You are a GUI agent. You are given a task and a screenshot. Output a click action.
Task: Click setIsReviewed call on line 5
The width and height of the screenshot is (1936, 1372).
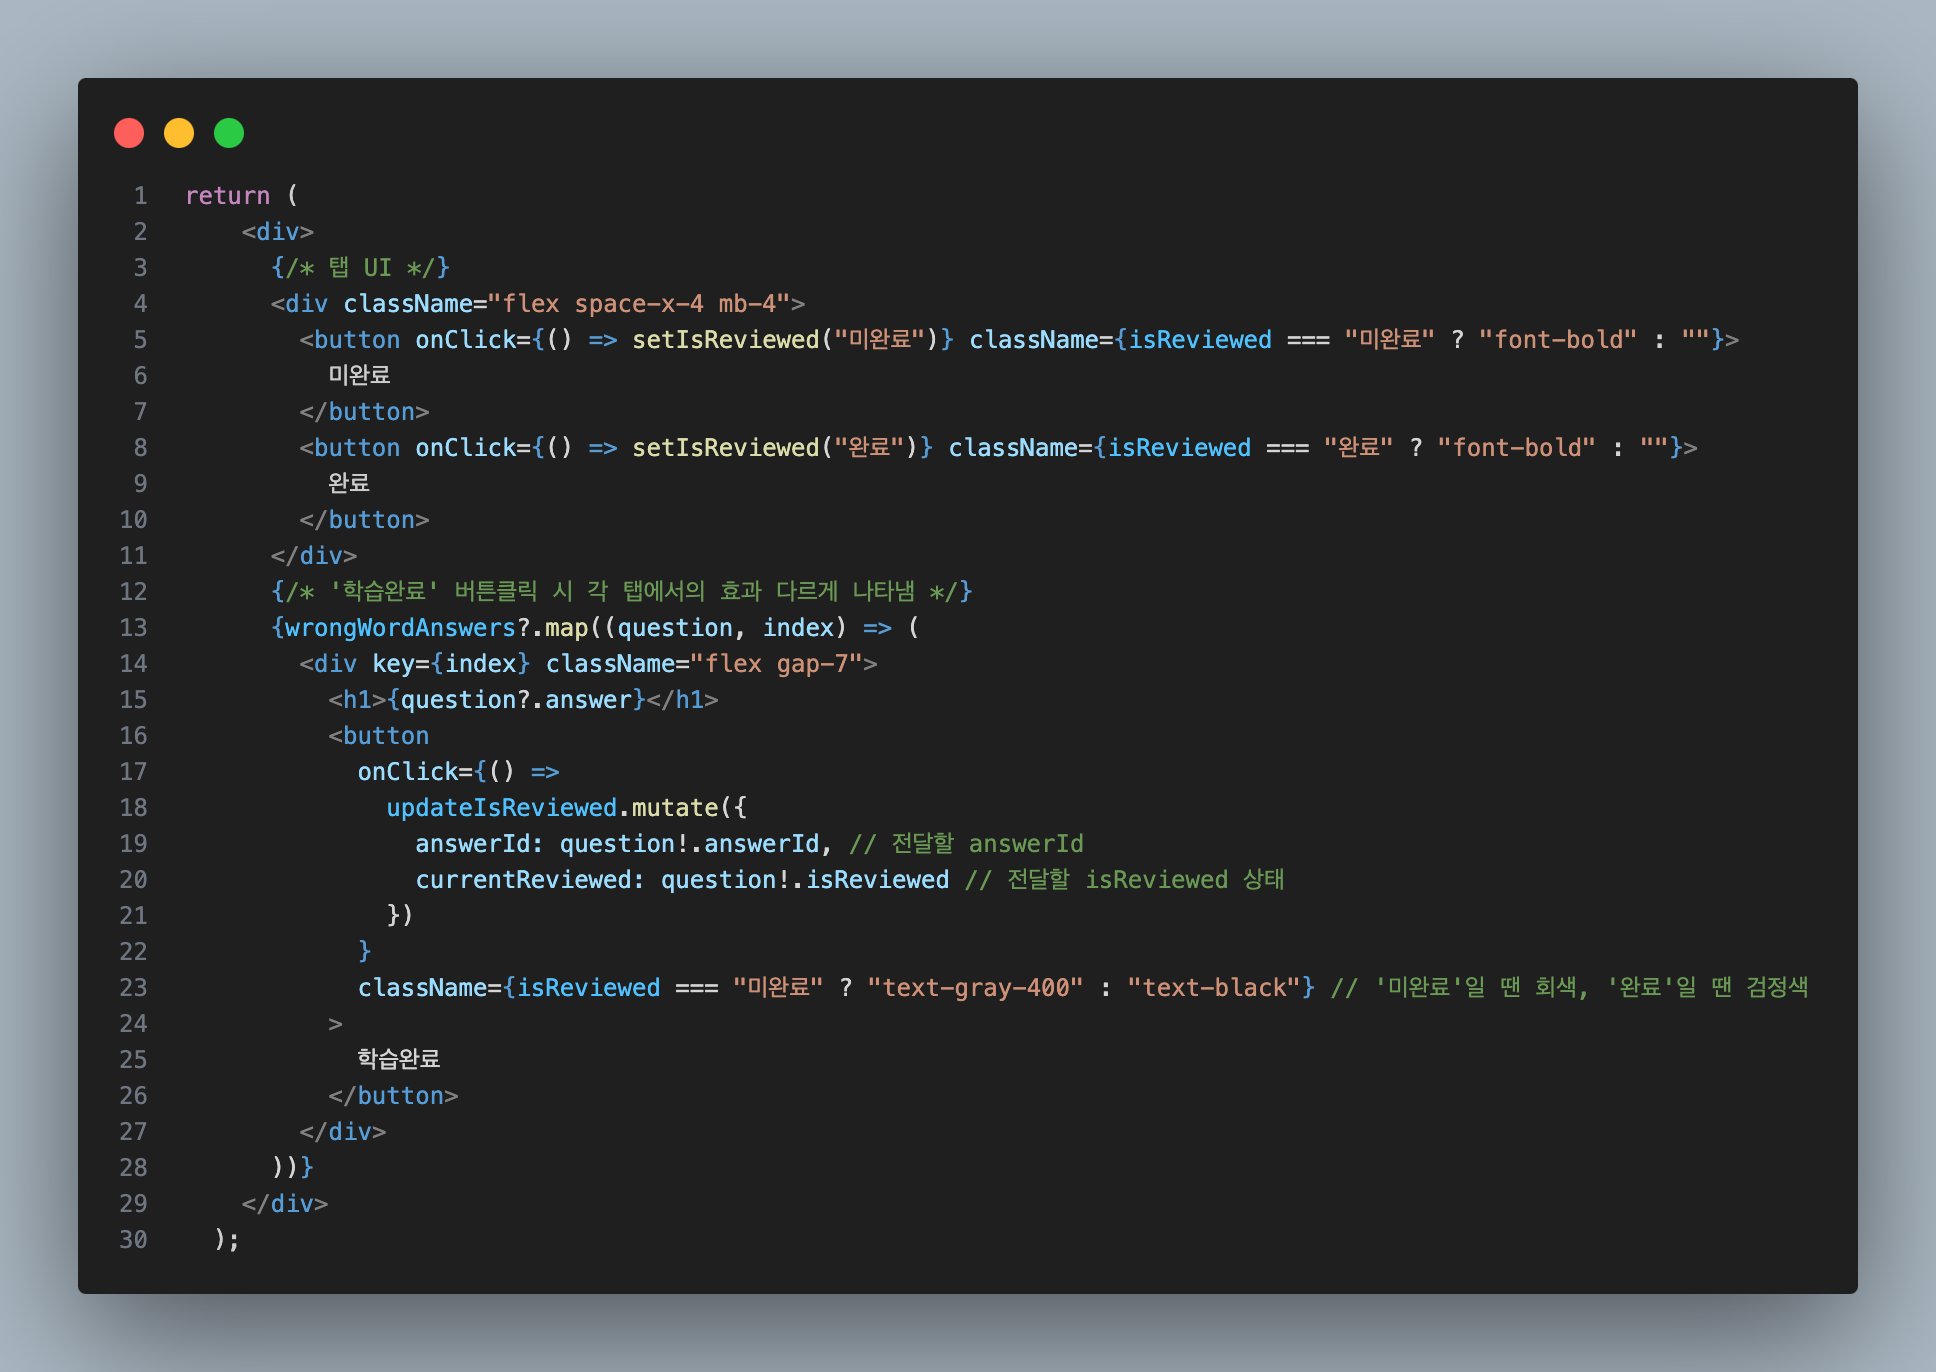click(x=725, y=340)
